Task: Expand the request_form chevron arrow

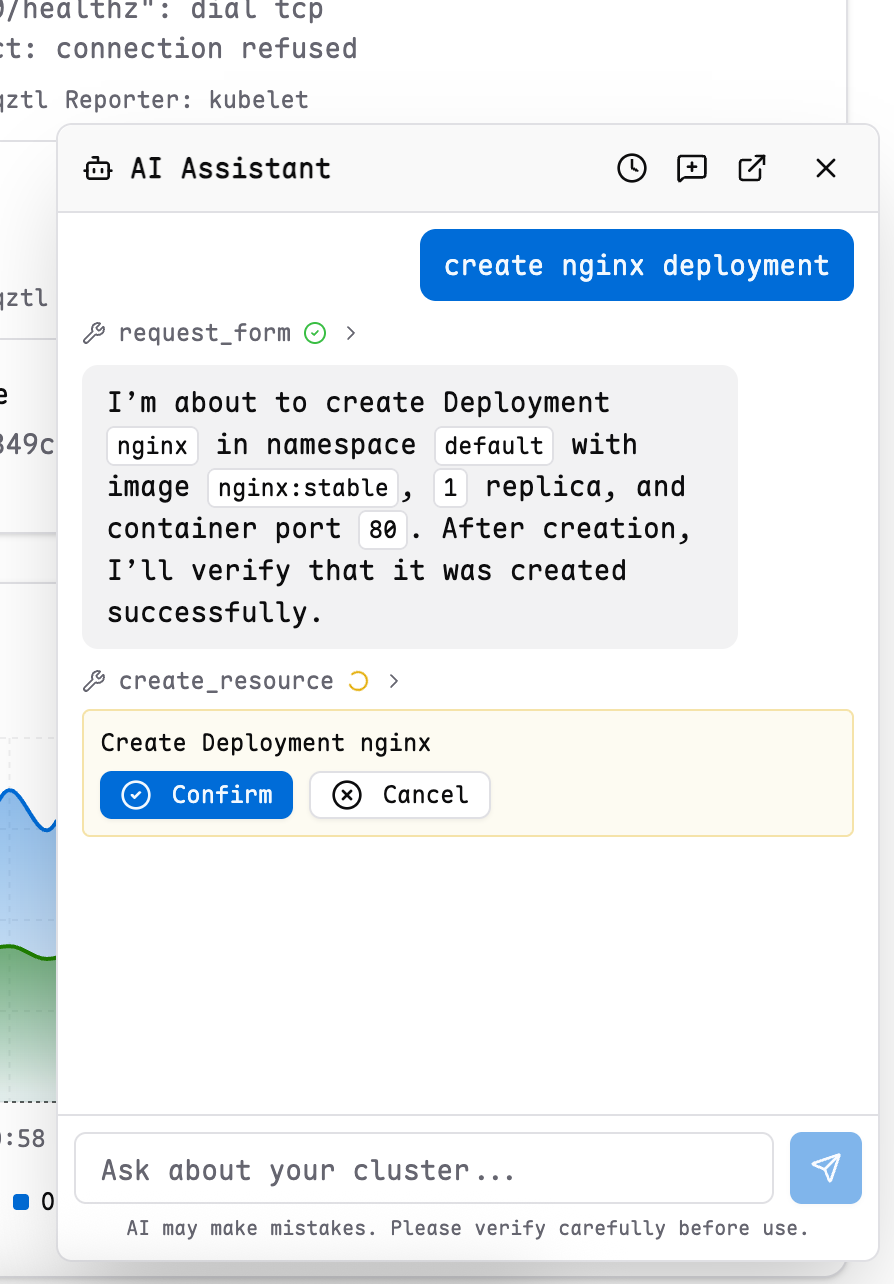Action: pyautogui.click(x=351, y=333)
